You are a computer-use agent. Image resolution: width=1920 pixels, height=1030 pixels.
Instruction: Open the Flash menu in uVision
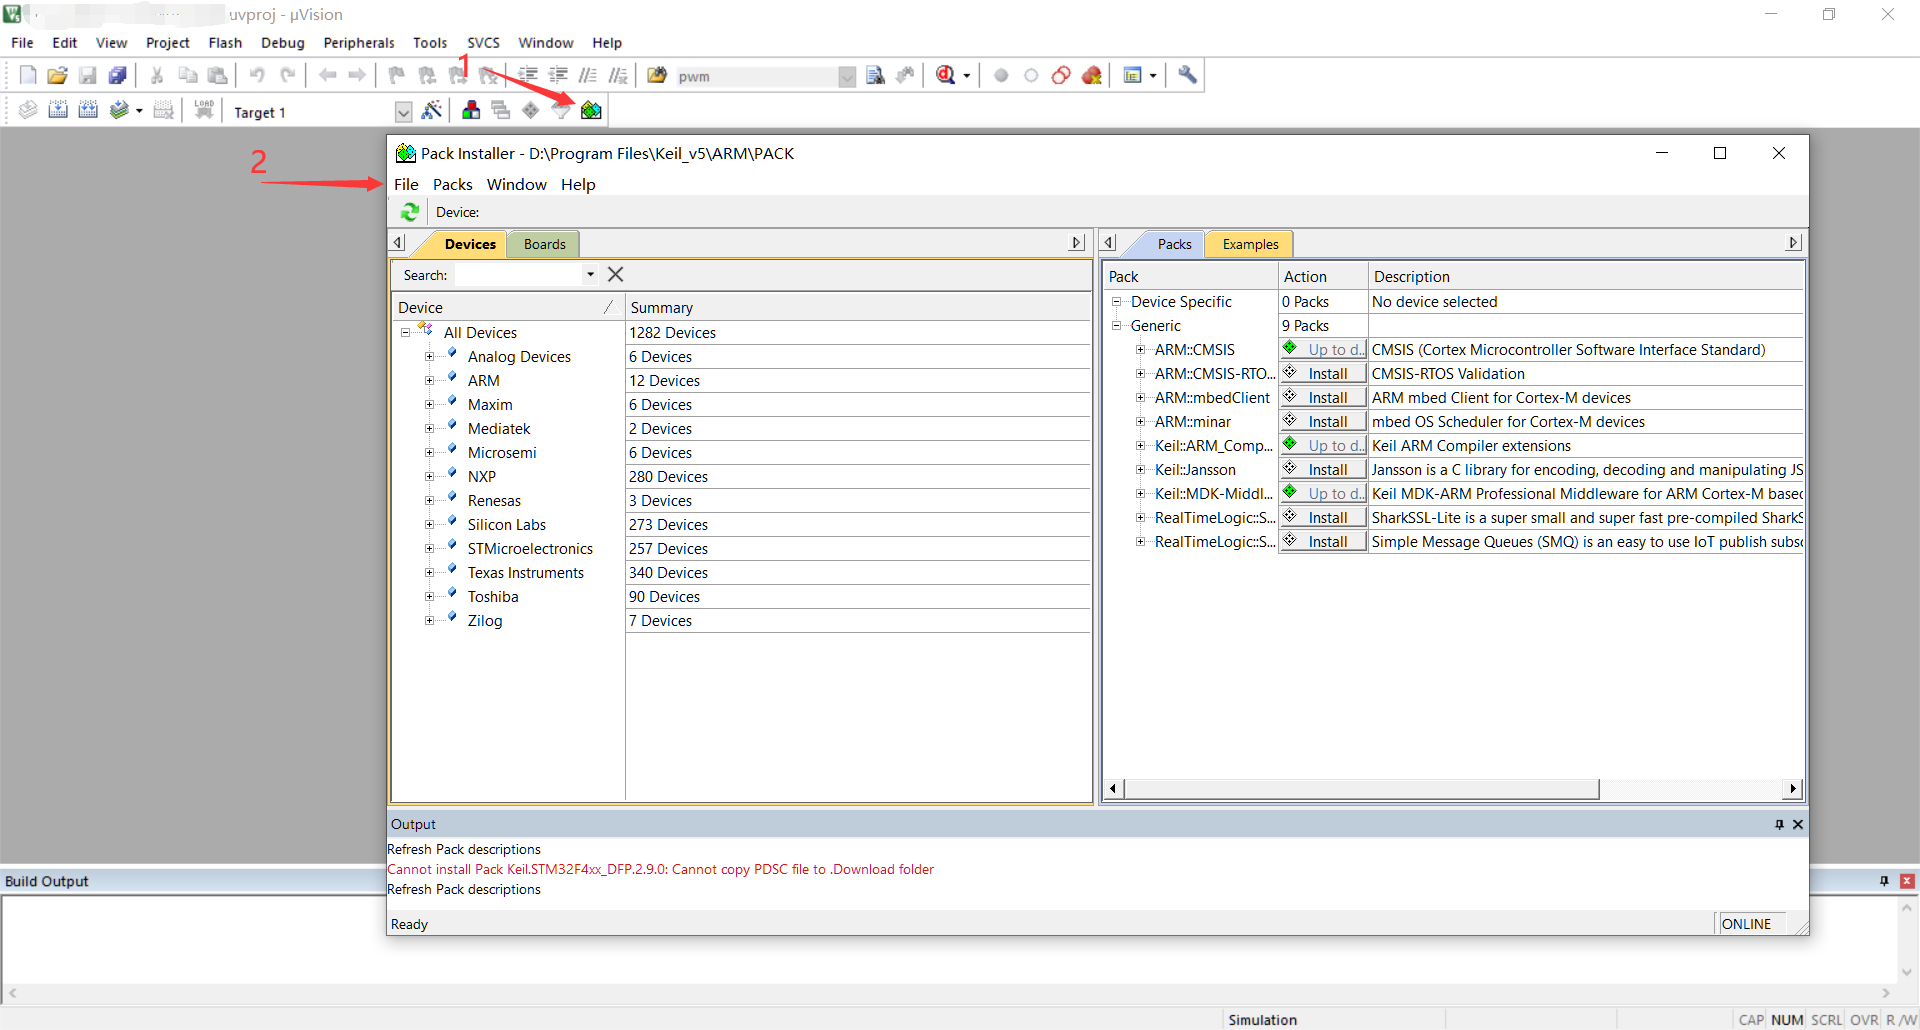pyautogui.click(x=225, y=43)
